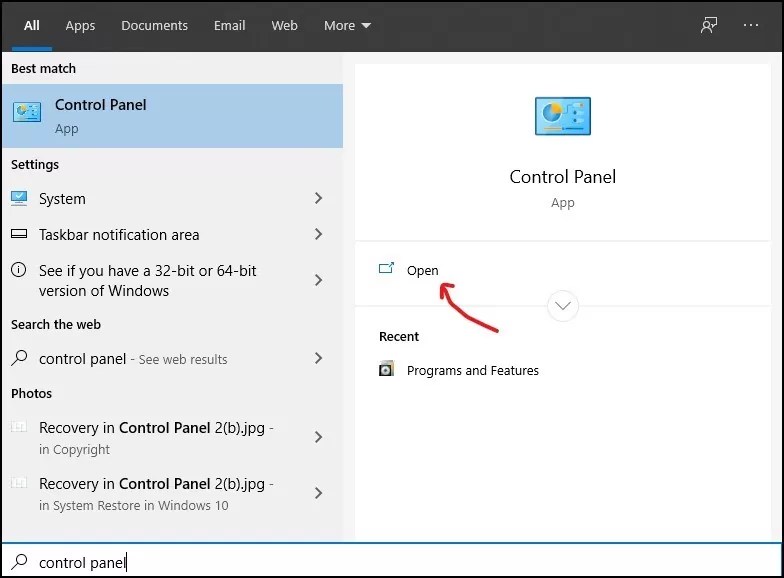Expand more actions with the circular chevron
The image size is (784, 578).
click(562, 306)
